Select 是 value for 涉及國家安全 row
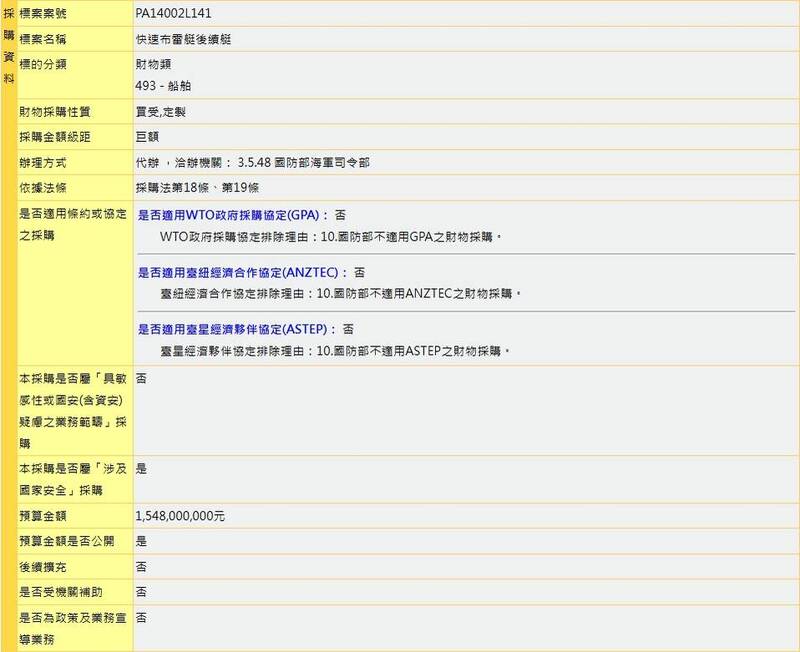The height and width of the screenshot is (652, 800). coord(141,468)
